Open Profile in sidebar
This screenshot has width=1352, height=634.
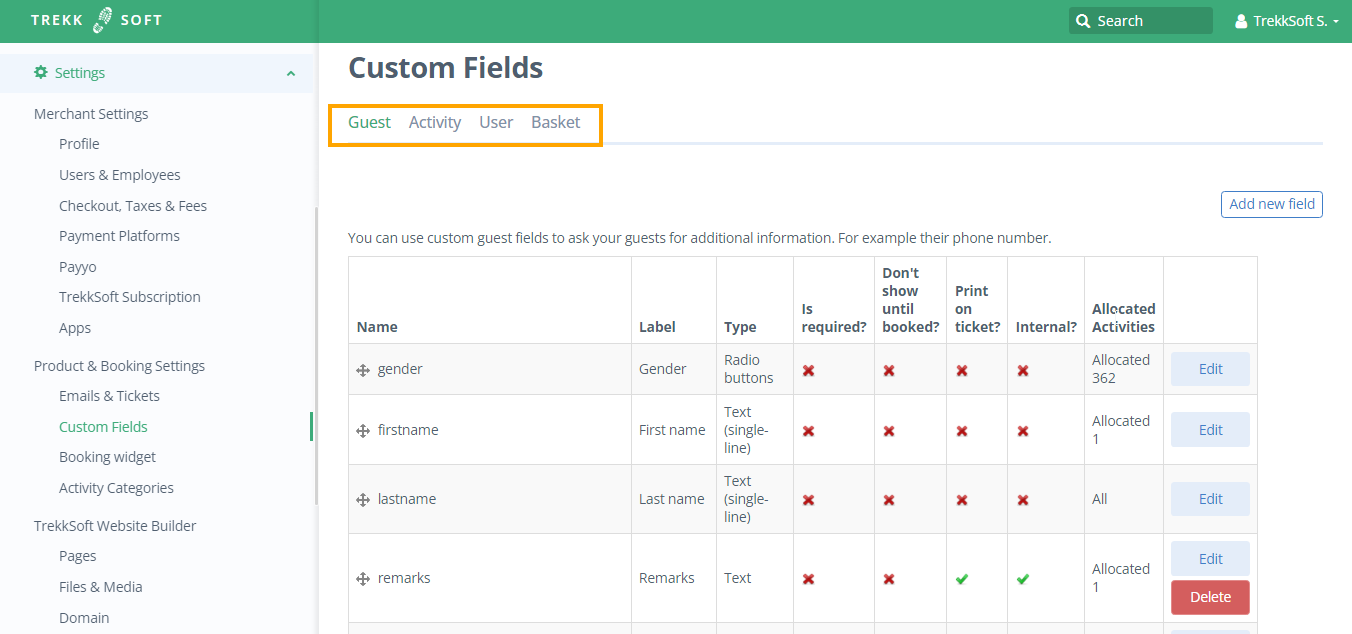pos(79,144)
